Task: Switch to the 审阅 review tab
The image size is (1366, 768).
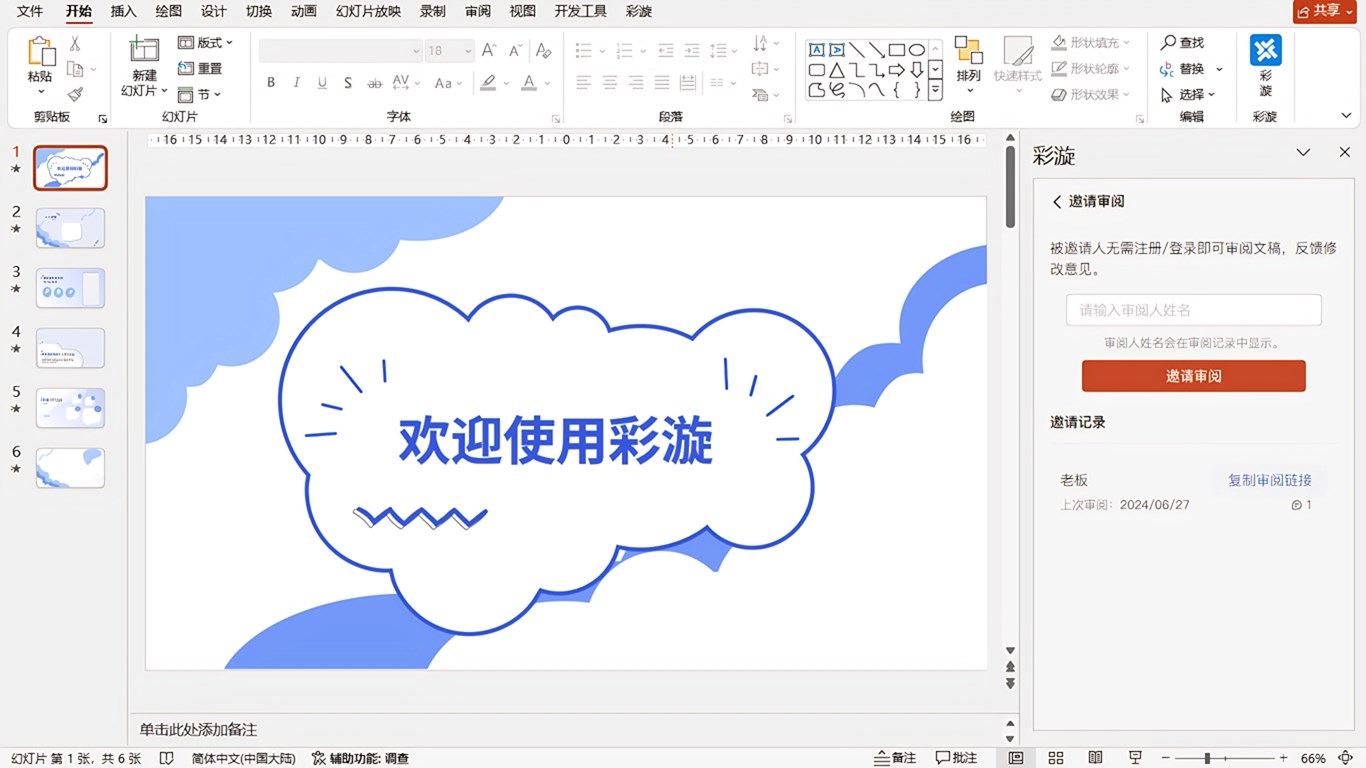Action: 477,11
